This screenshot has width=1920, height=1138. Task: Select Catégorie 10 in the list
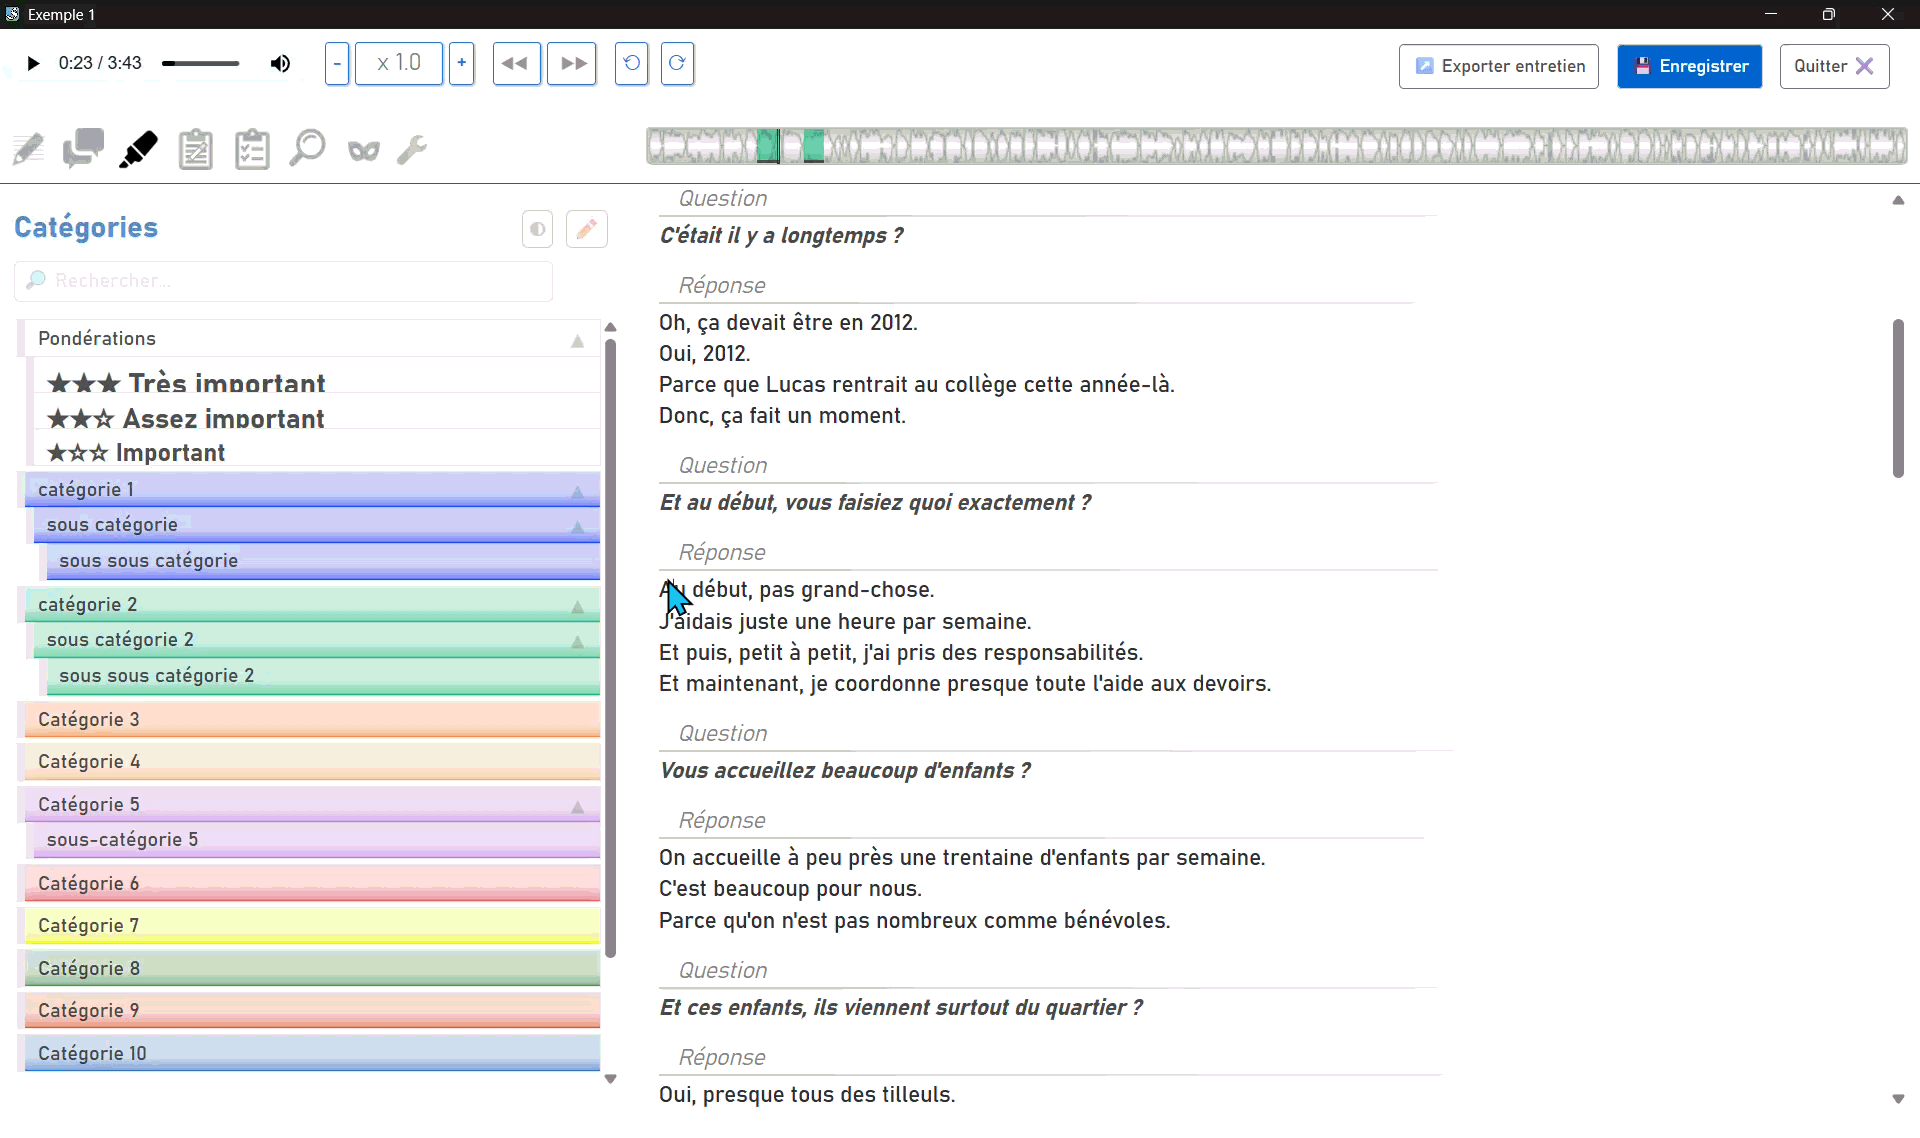pos(312,1054)
